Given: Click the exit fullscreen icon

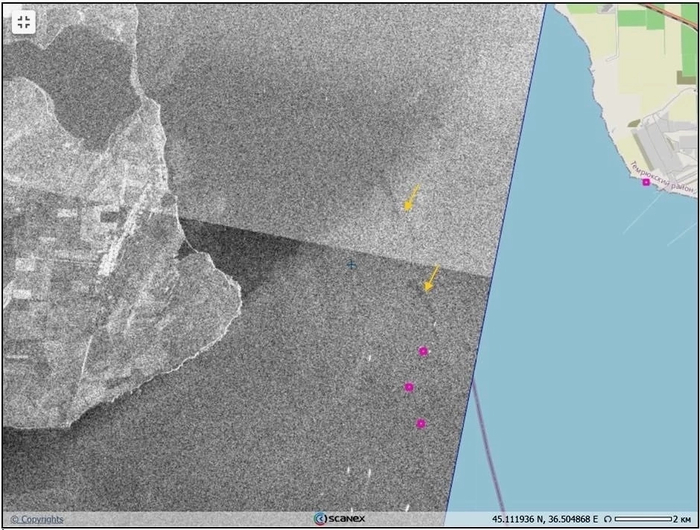Looking at the screenshot, I should [24, 23].
